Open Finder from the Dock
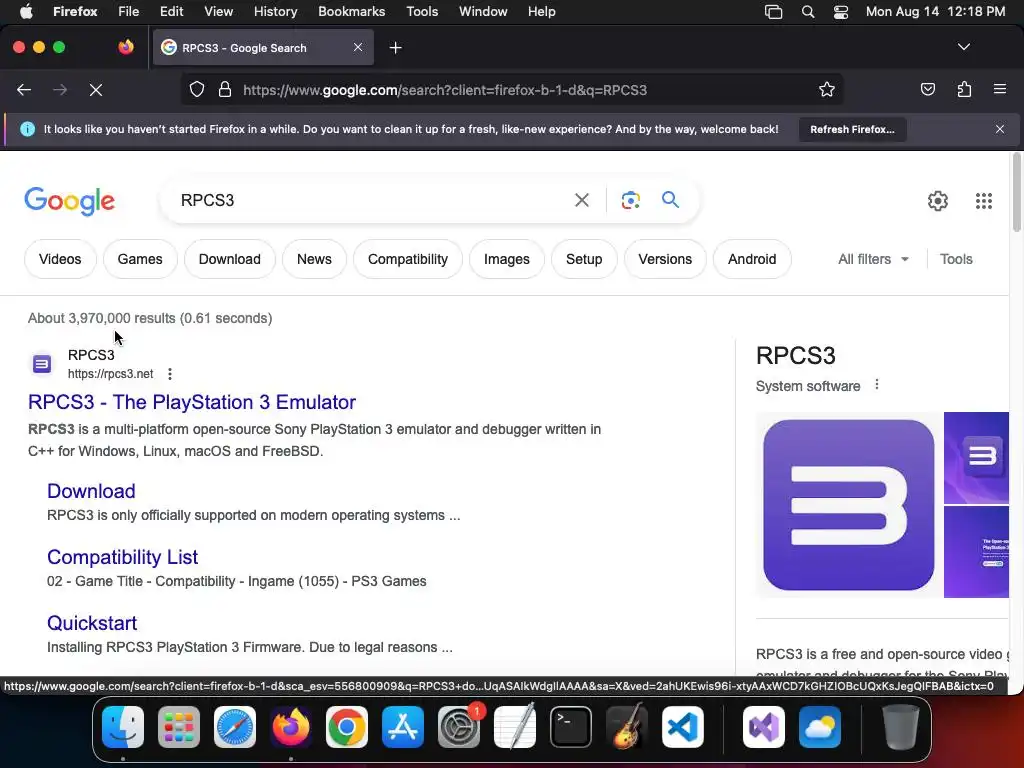Viewport: 1024px width, 768px height. point(123,727)
